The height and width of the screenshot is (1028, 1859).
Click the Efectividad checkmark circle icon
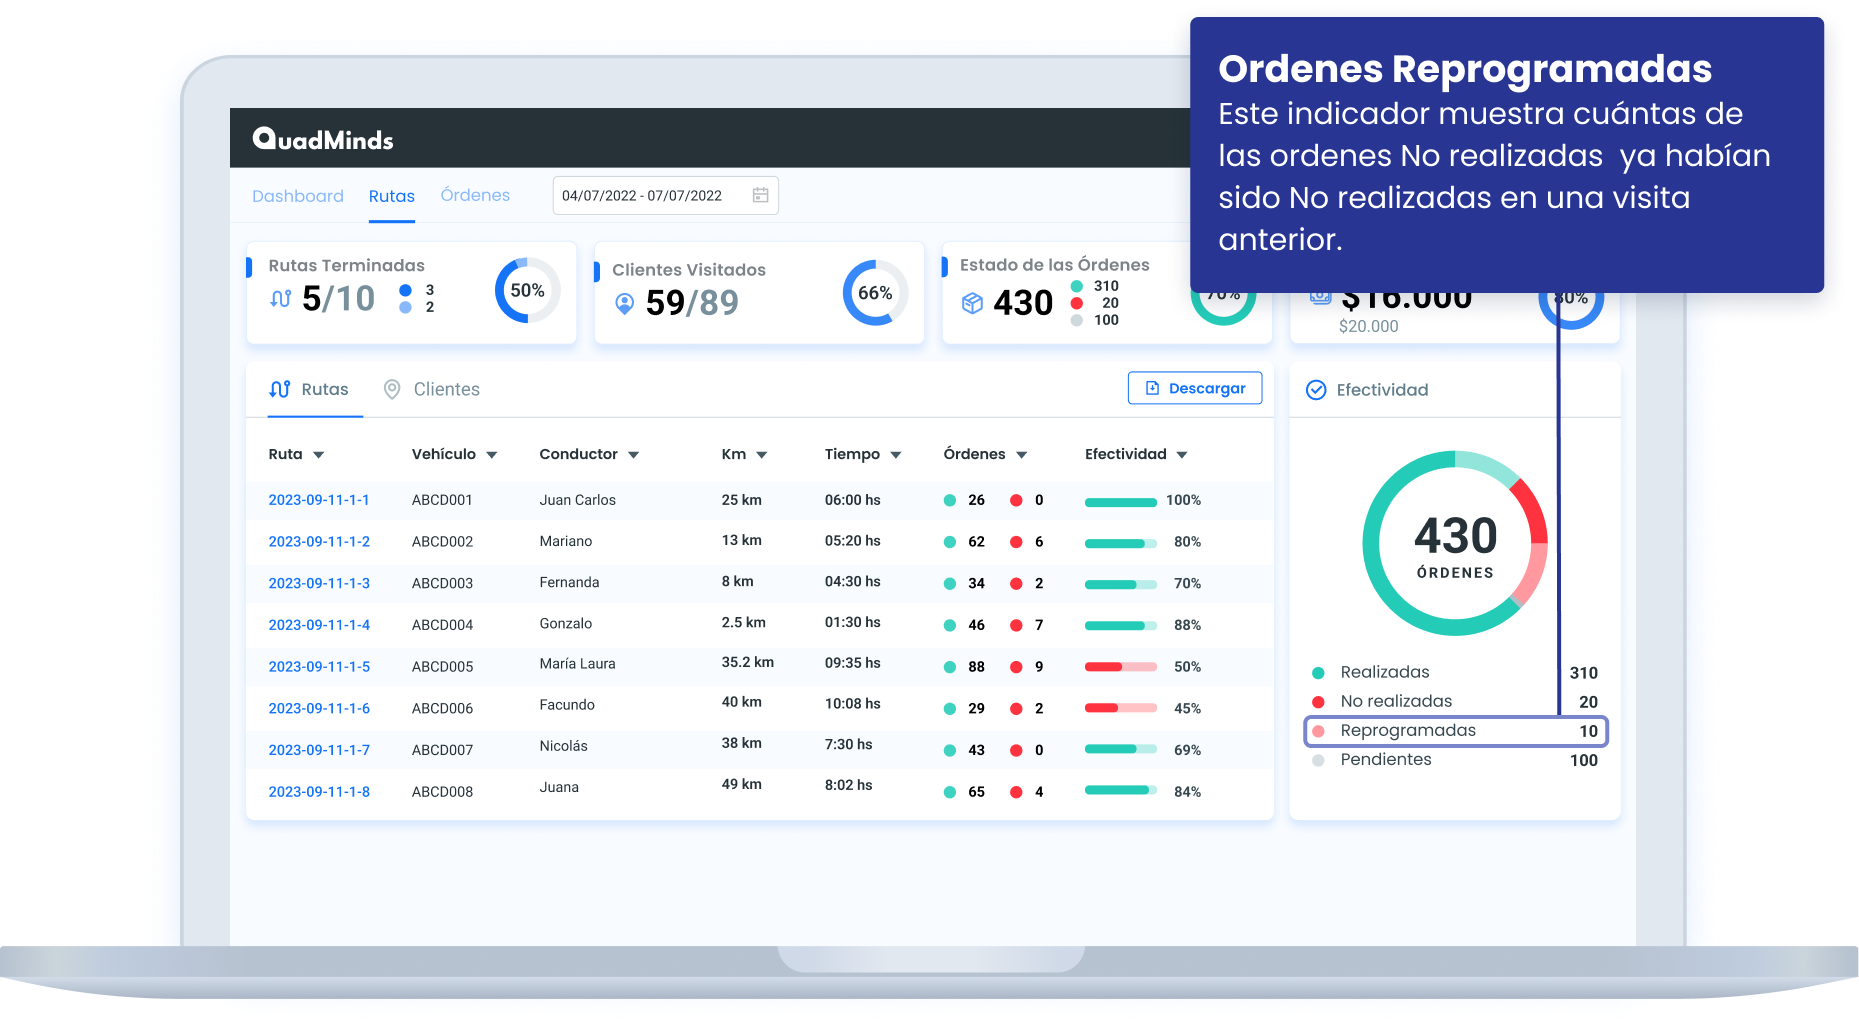tap(1316, 390)
